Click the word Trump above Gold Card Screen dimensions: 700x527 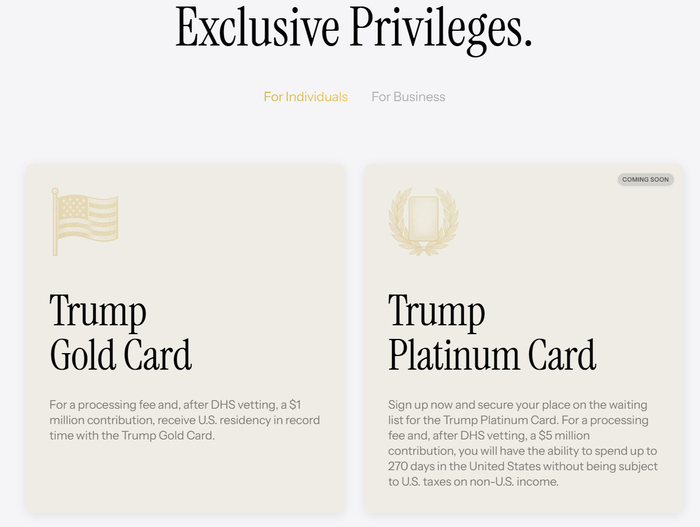click(x=98, y=311)
